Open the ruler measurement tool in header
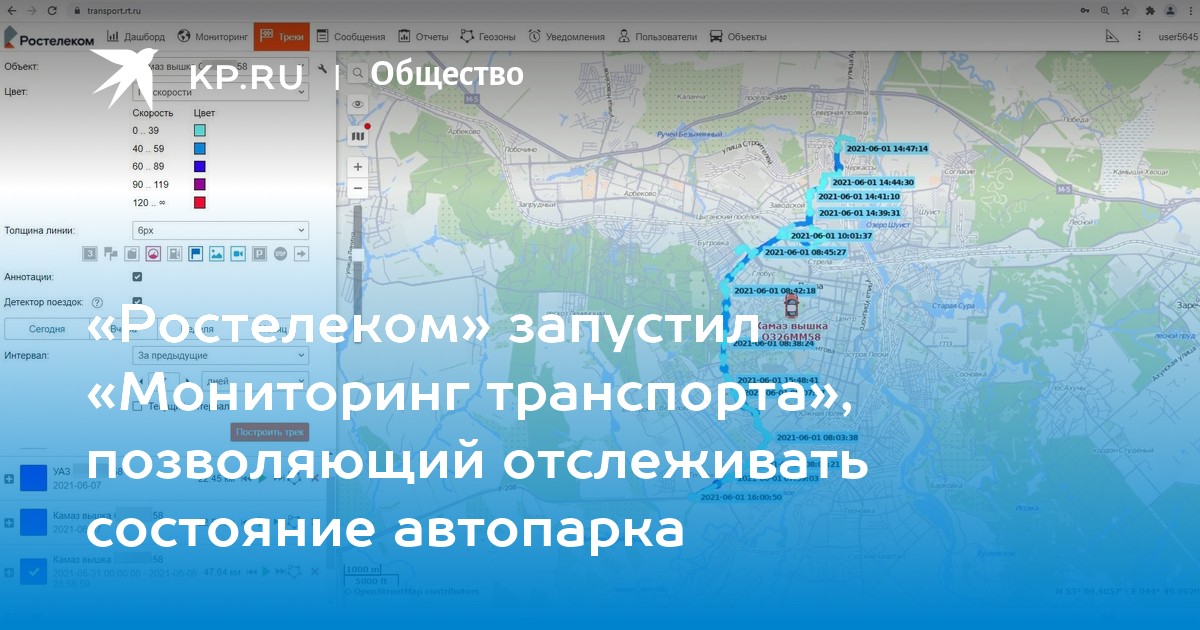Screen dimensions: 1200x630 pyautogui.click(x=1113, y=37)
